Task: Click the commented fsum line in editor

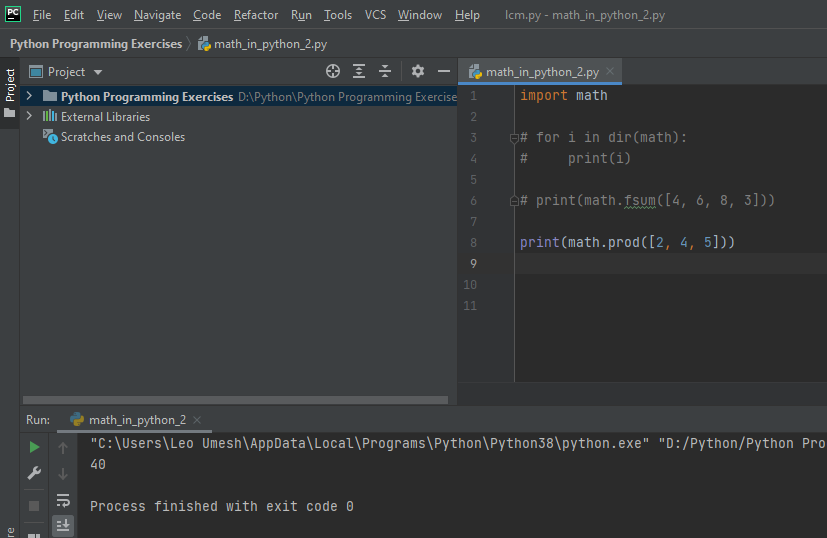Action: tap(647, 200)
